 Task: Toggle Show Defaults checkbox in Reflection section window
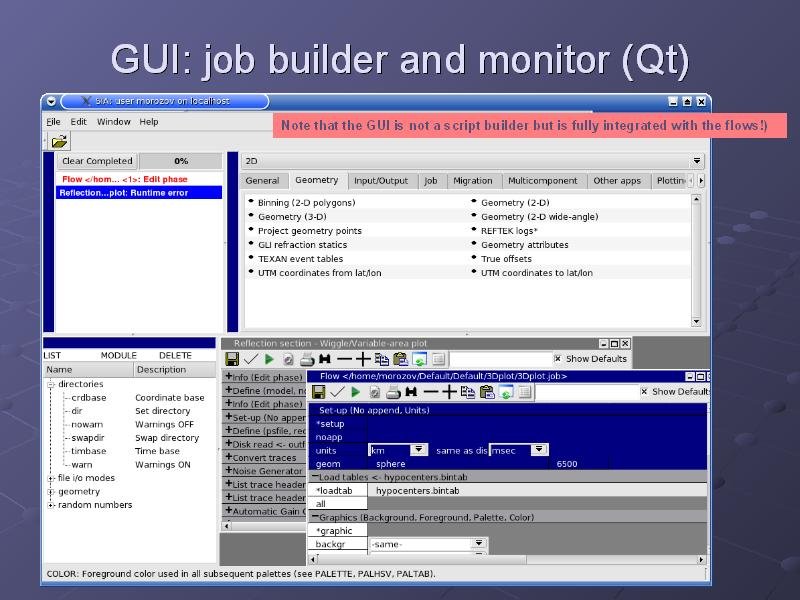click(558, 359)
